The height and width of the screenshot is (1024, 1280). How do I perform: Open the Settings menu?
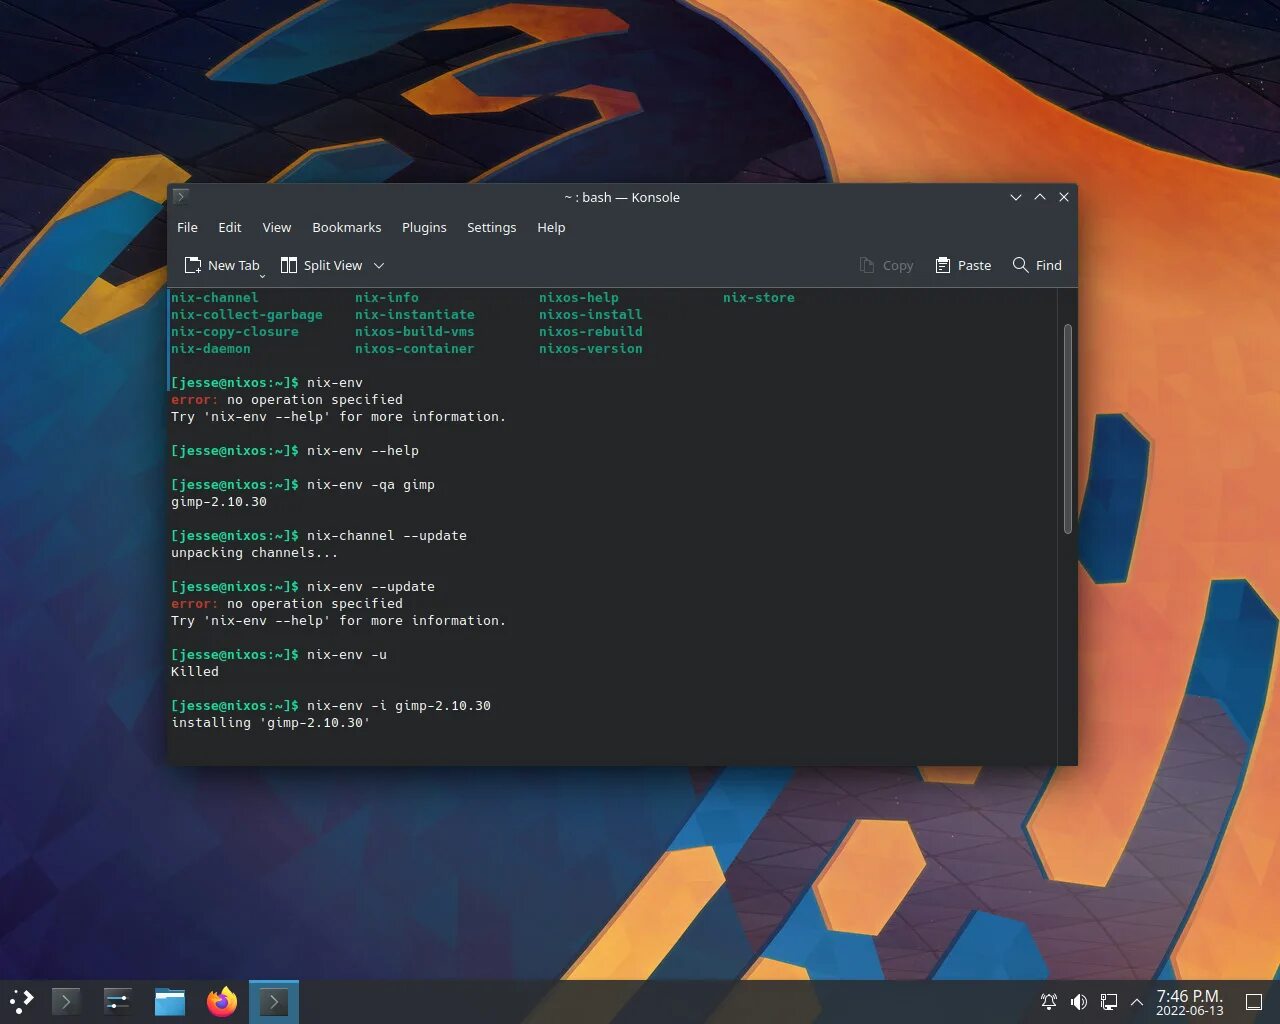point(491,227)
